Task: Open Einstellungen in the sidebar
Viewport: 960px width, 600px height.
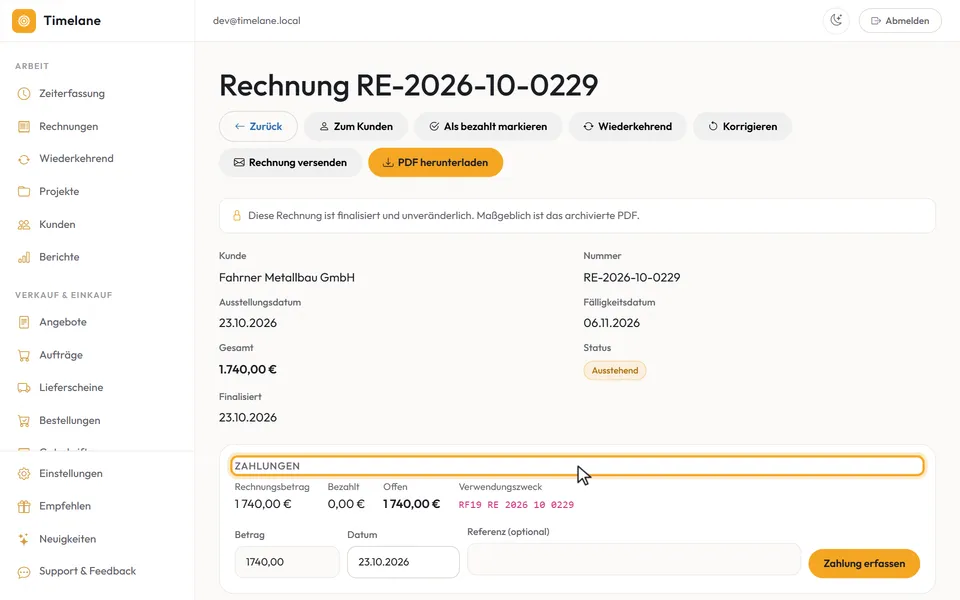Action: pos(70,474)
